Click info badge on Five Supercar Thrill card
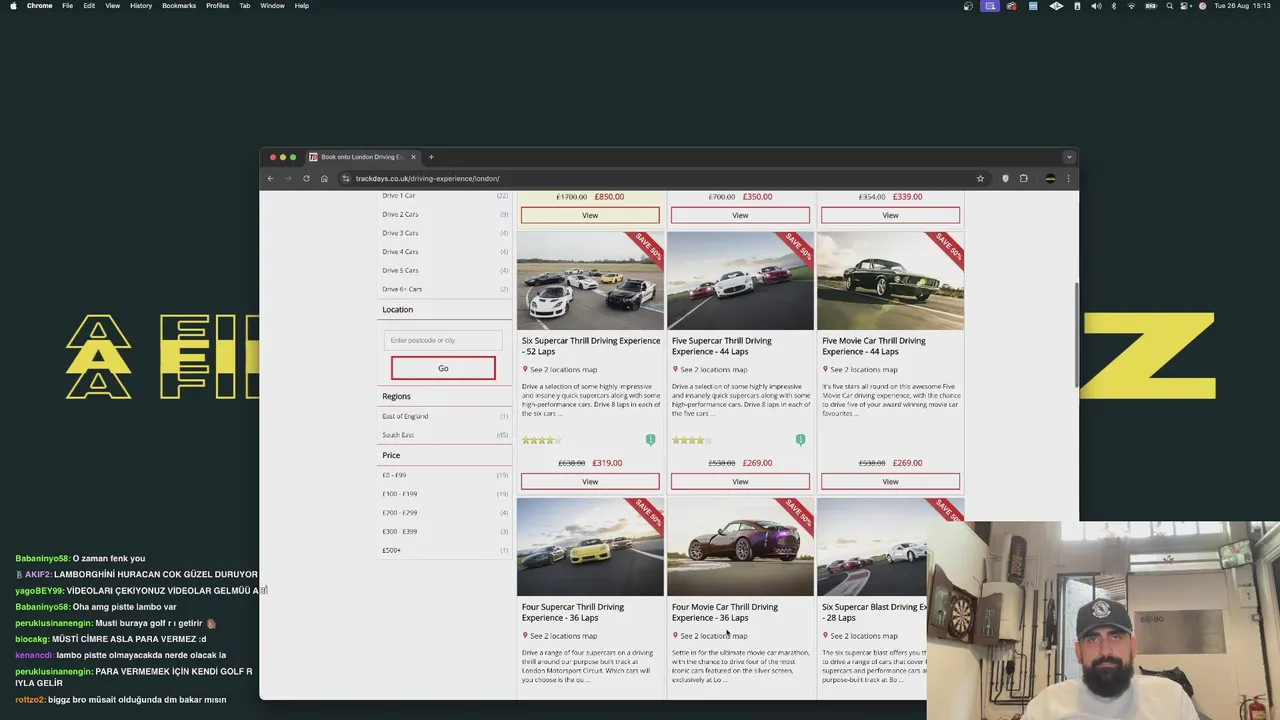The width and height of the screenshot is (1280, 720). click(x=800, y=440)
